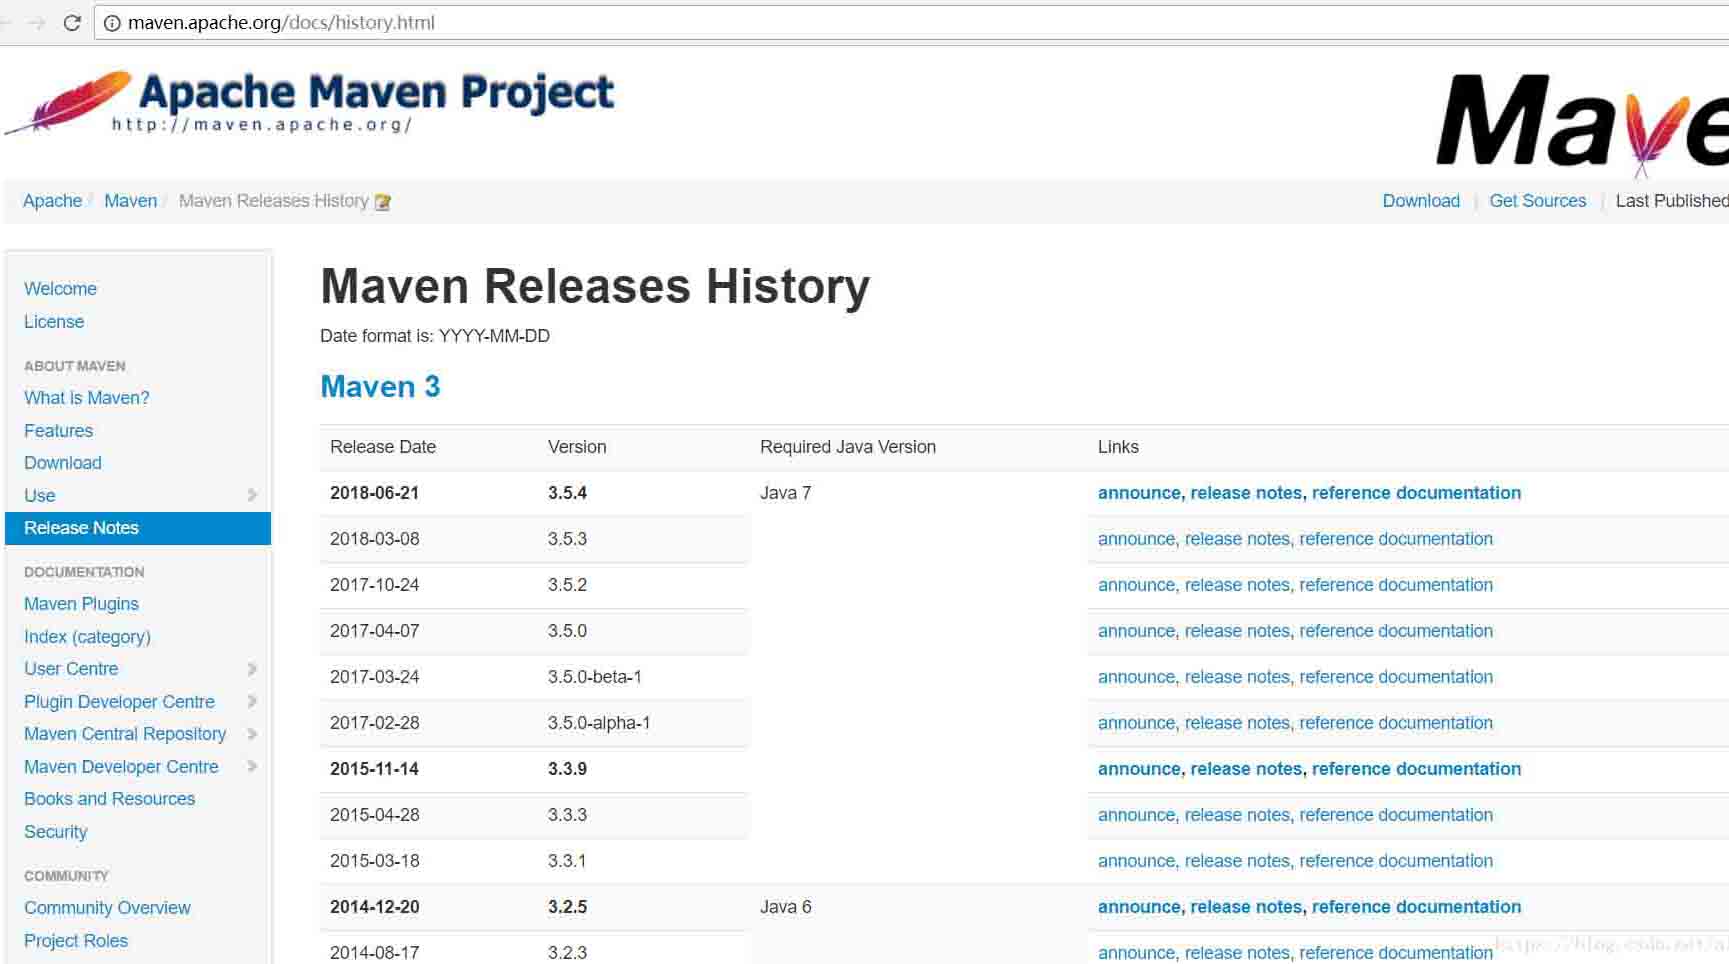Open announce link for version 3.2.5
The image size is (1729, 964).
point(1139,906)
